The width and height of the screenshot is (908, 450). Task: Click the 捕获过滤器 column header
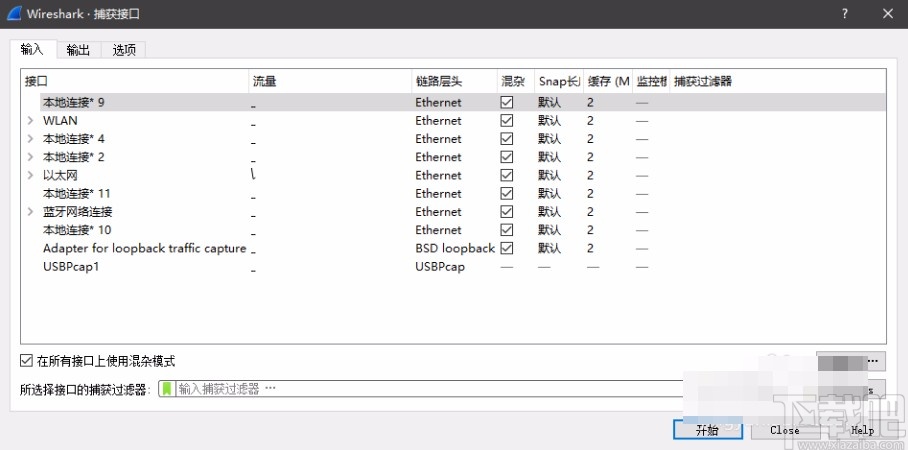777,82
